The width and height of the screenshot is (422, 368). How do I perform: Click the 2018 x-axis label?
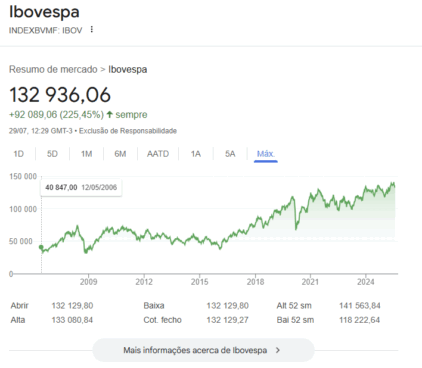(x=255, y=282)
